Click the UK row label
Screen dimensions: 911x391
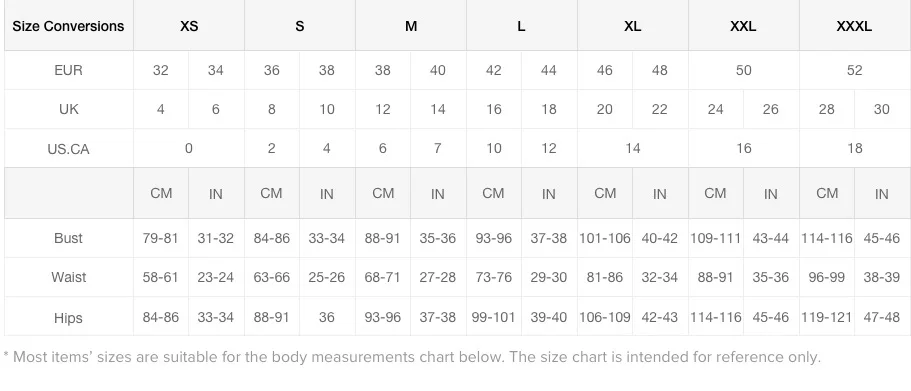point(69,109)
